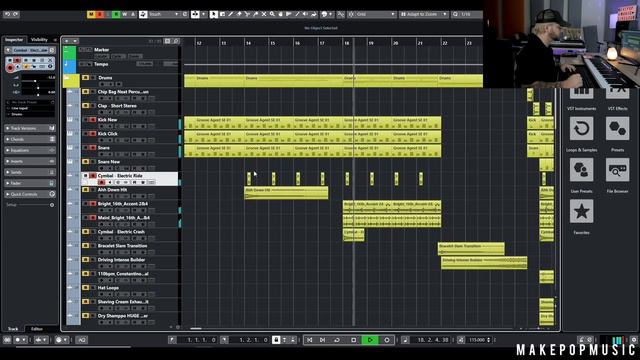Click the Record transport button
Viewport: 640px width, 360px height.
[387, 340]
